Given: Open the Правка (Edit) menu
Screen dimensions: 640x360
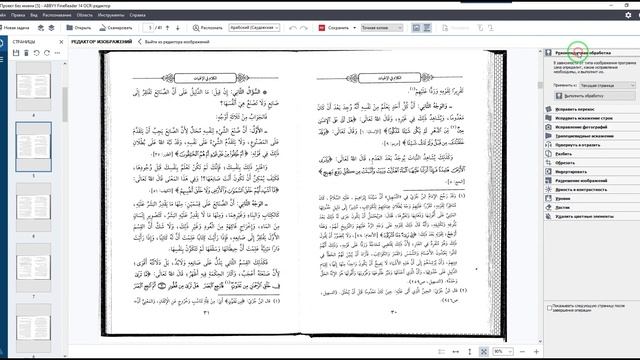Looking at the screenshot, I should click(18, 15).
